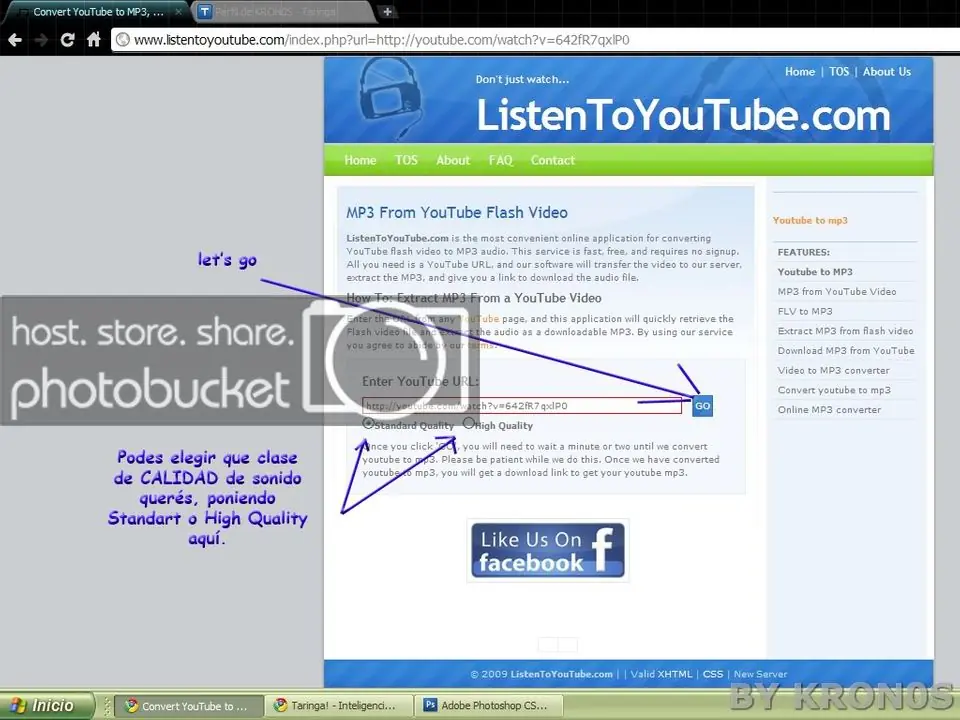
Task: Select the Convert YouTube to MP3 tab
Action: [x=98, y=12]
